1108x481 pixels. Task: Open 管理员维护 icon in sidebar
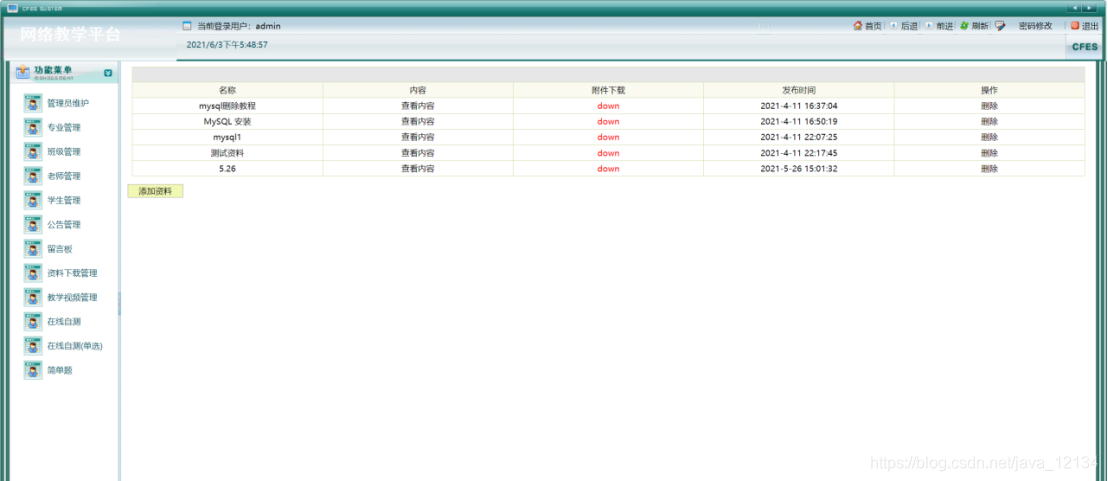(x=33, y=103)
